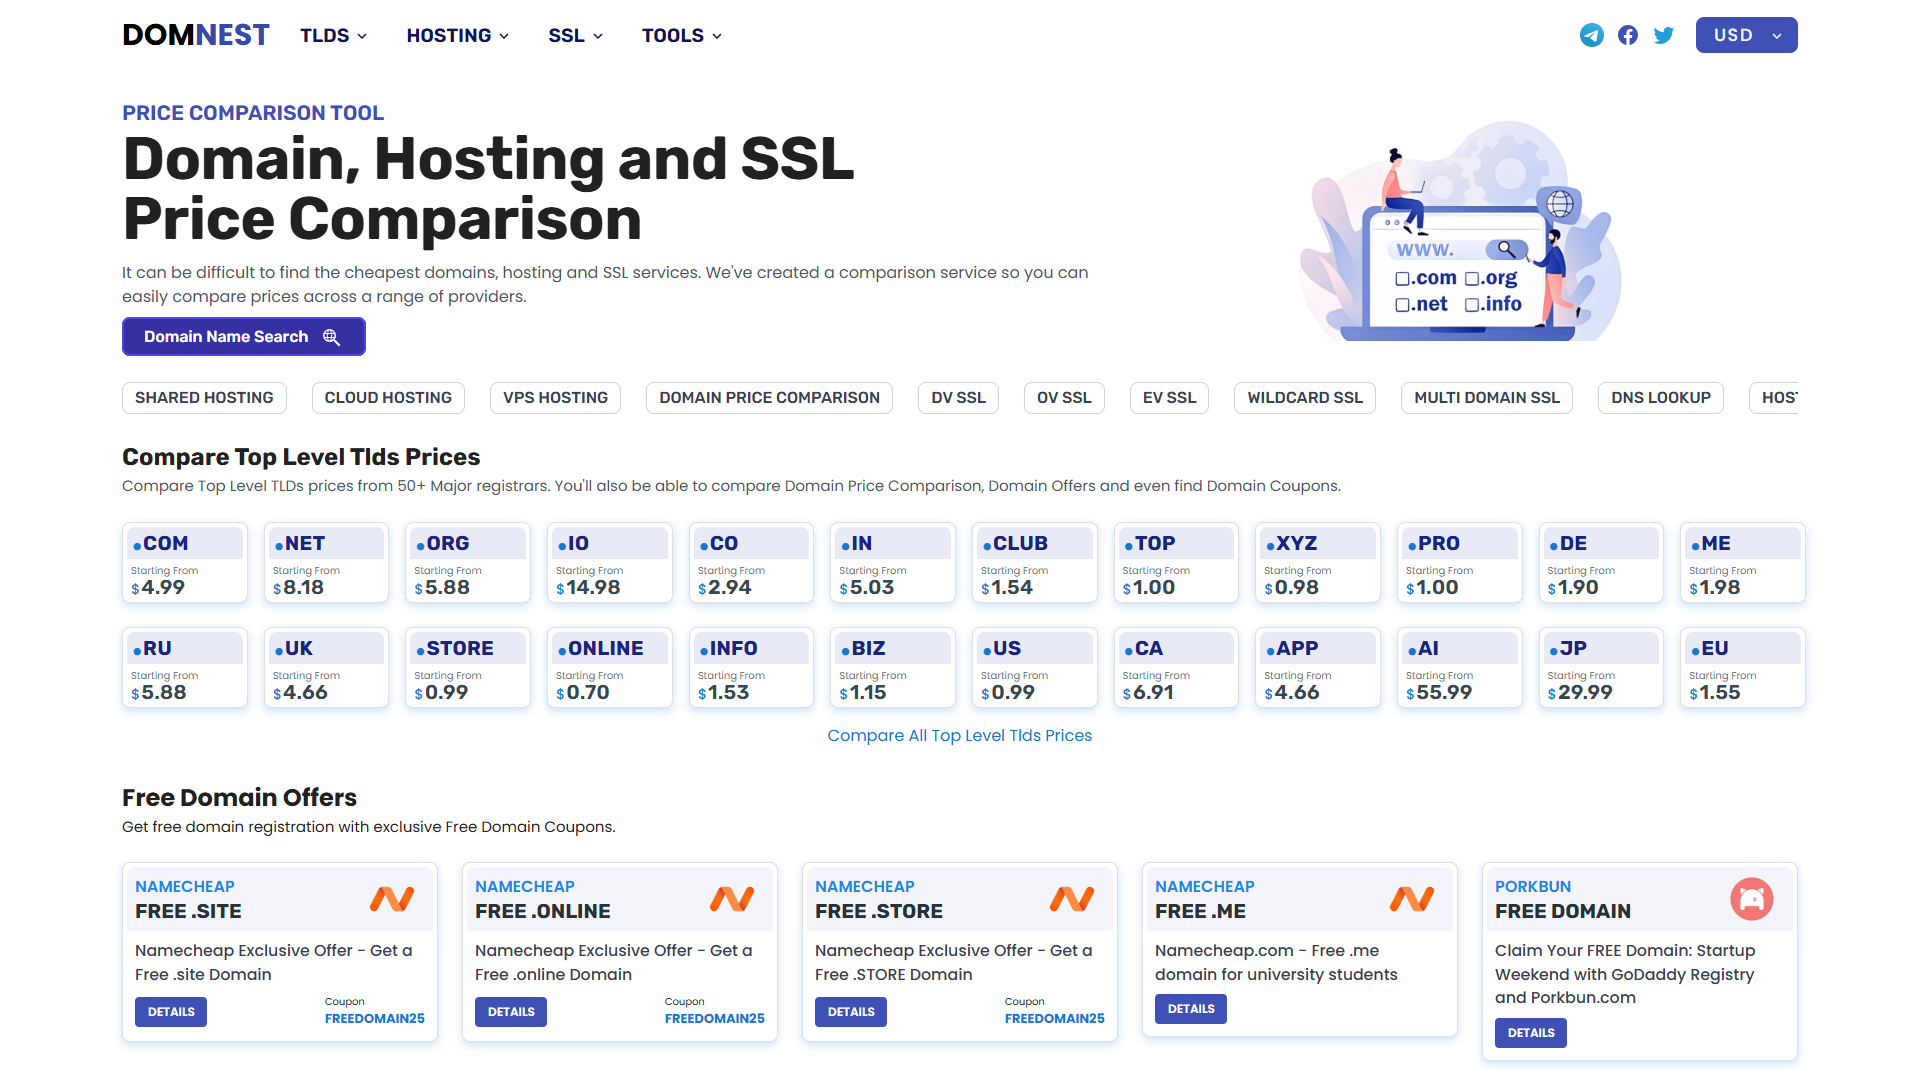Open the TOOLS navigation menu
This screenshot has height=1080, width=1920.
coord(681,36)
